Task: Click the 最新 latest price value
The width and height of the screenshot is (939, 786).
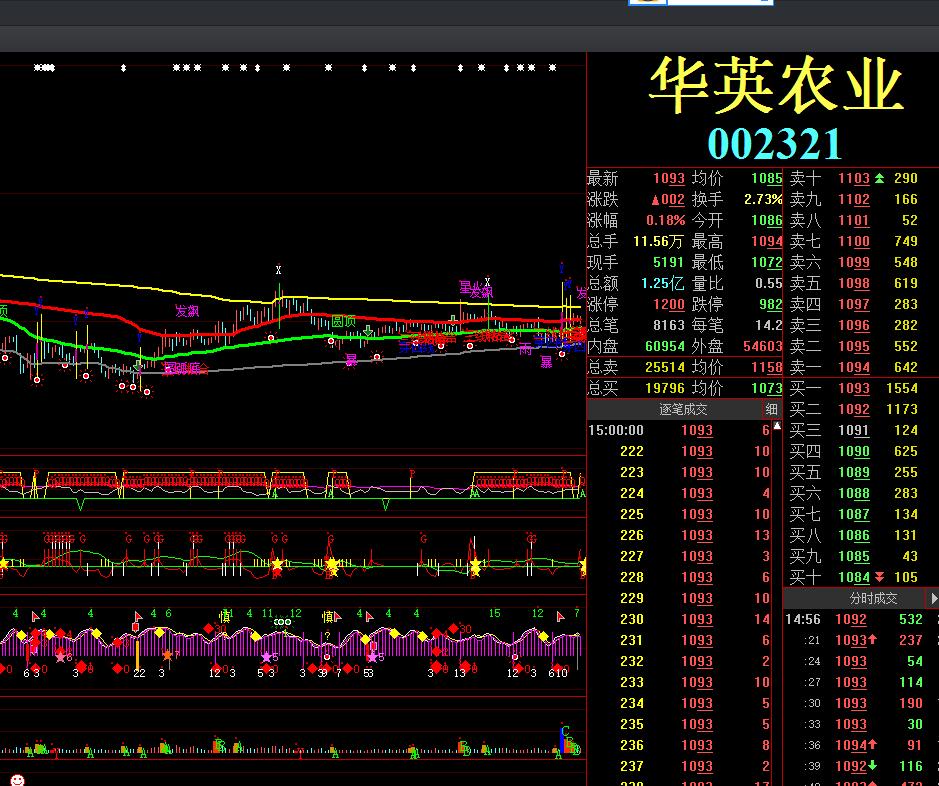Action: 668,178
